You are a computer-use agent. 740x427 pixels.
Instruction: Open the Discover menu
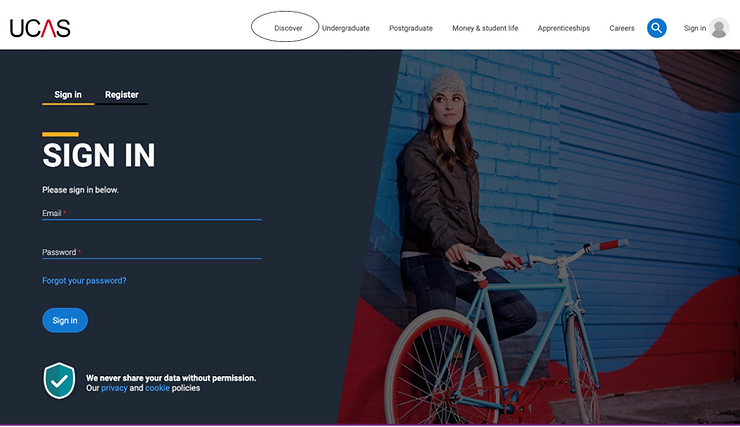point(288,28)
